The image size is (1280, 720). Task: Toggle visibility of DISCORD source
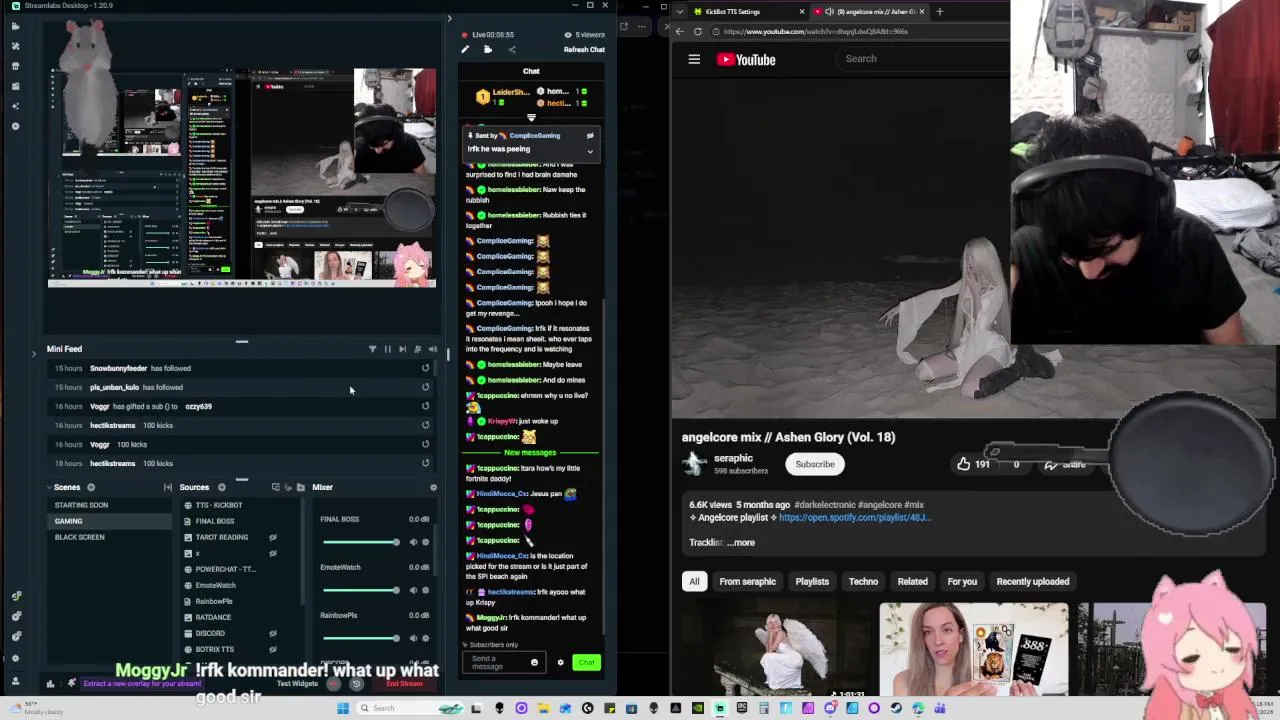(272, 633)
